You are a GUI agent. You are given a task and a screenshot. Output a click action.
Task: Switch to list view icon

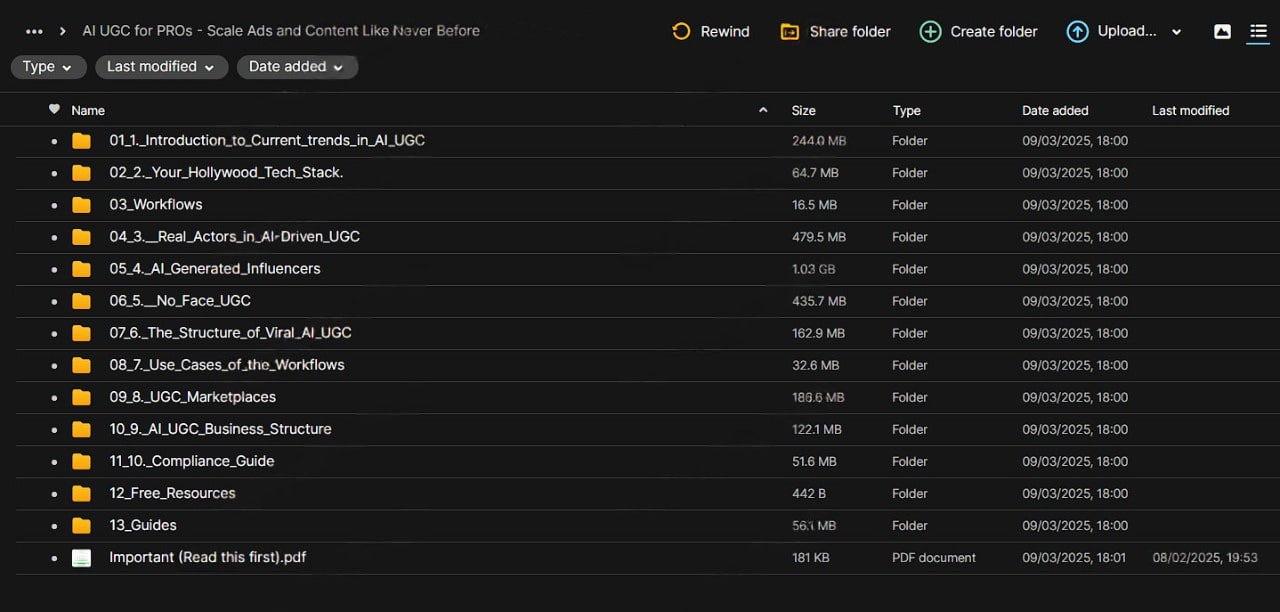click(1258, 31)
